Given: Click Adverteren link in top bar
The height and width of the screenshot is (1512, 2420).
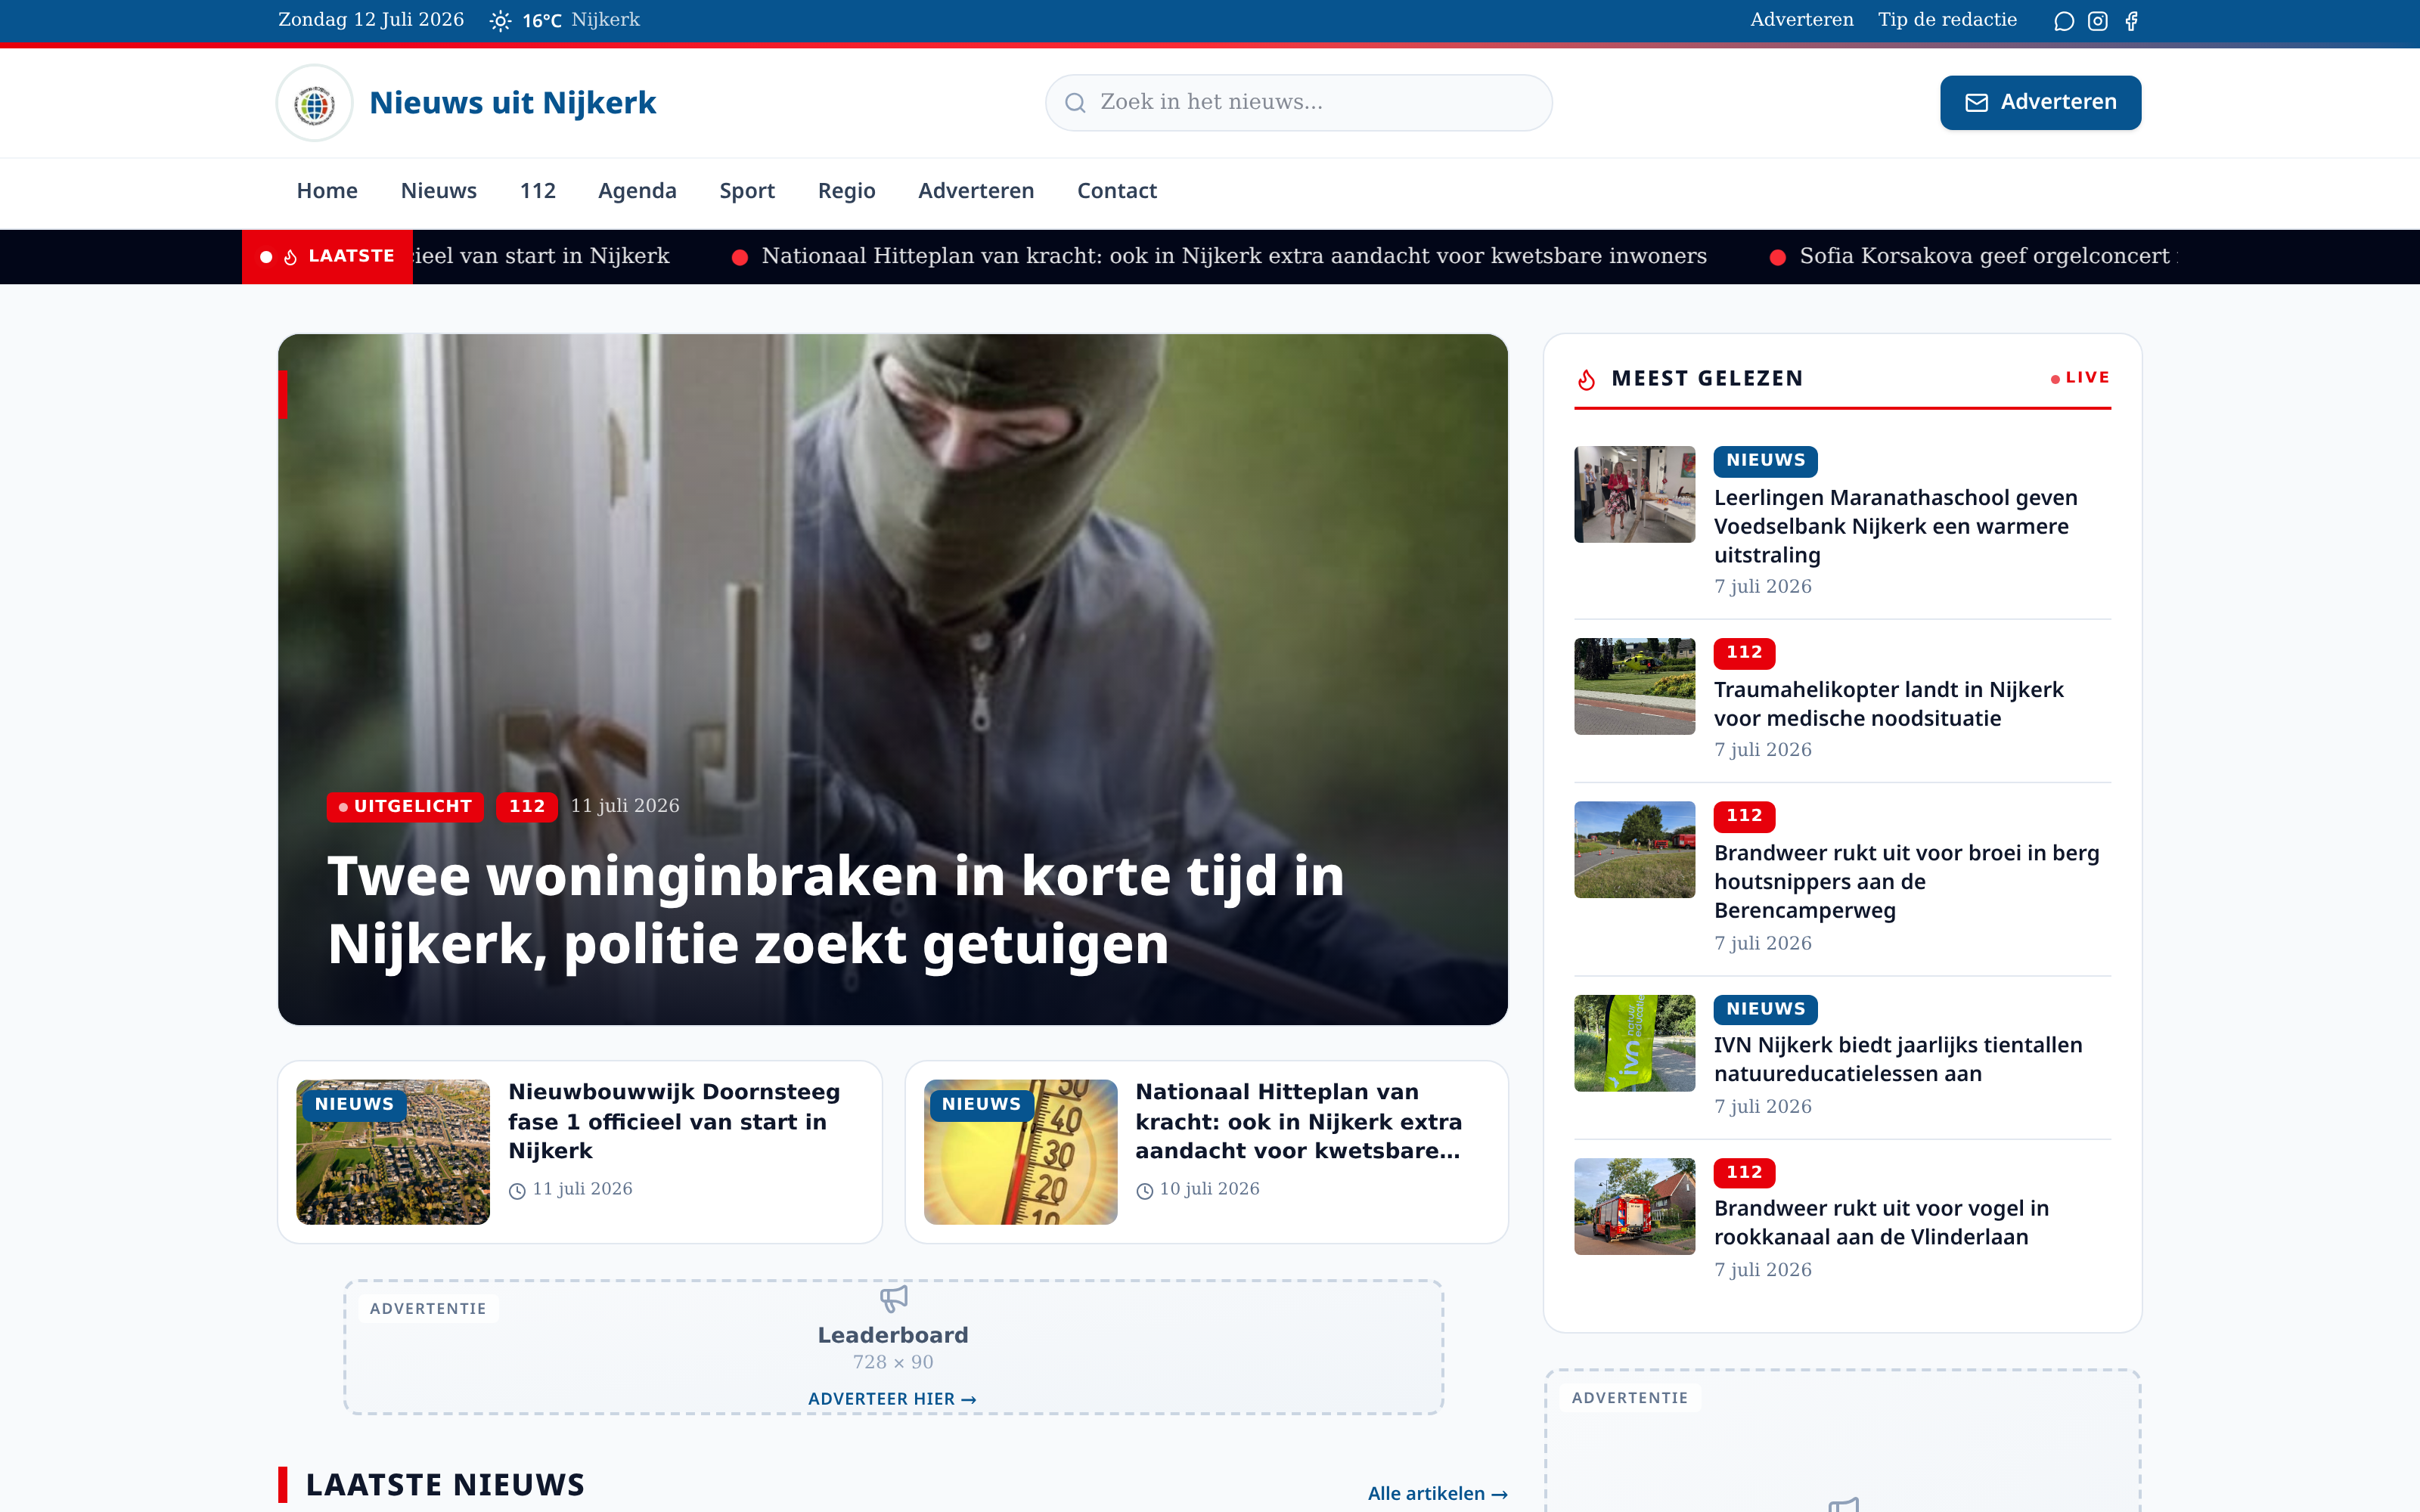Looking at the screenshot, I should point(1801,20).
